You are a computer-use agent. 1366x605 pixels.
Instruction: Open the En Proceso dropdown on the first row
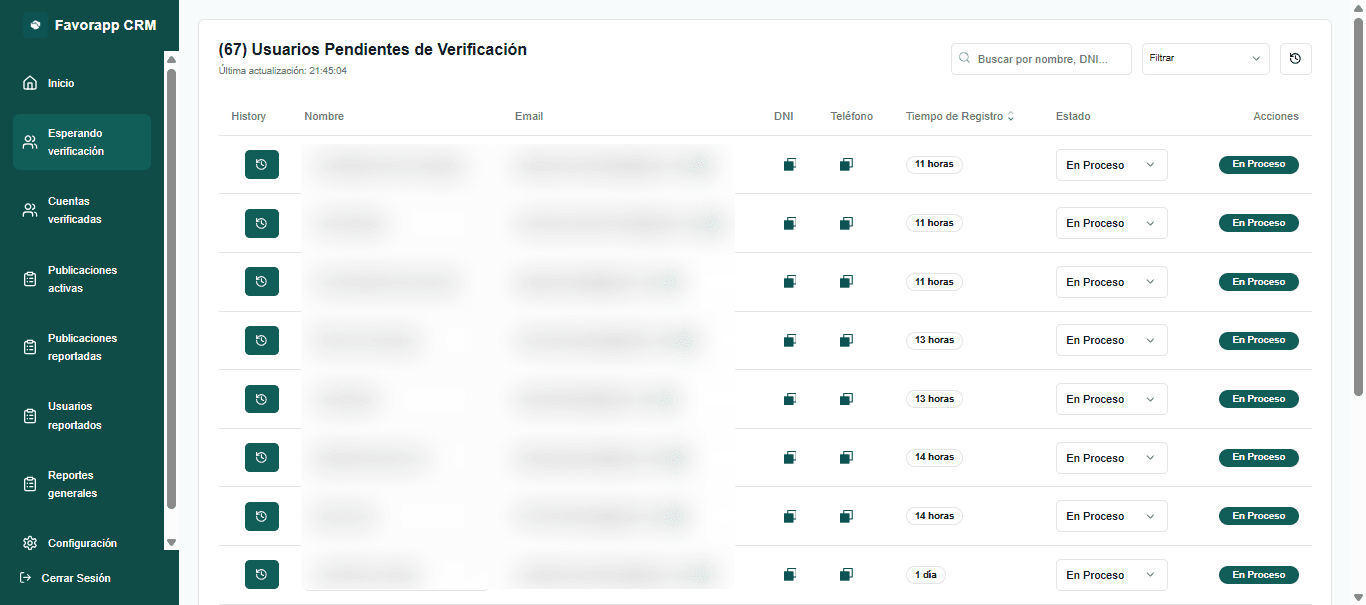[1111, 164]
